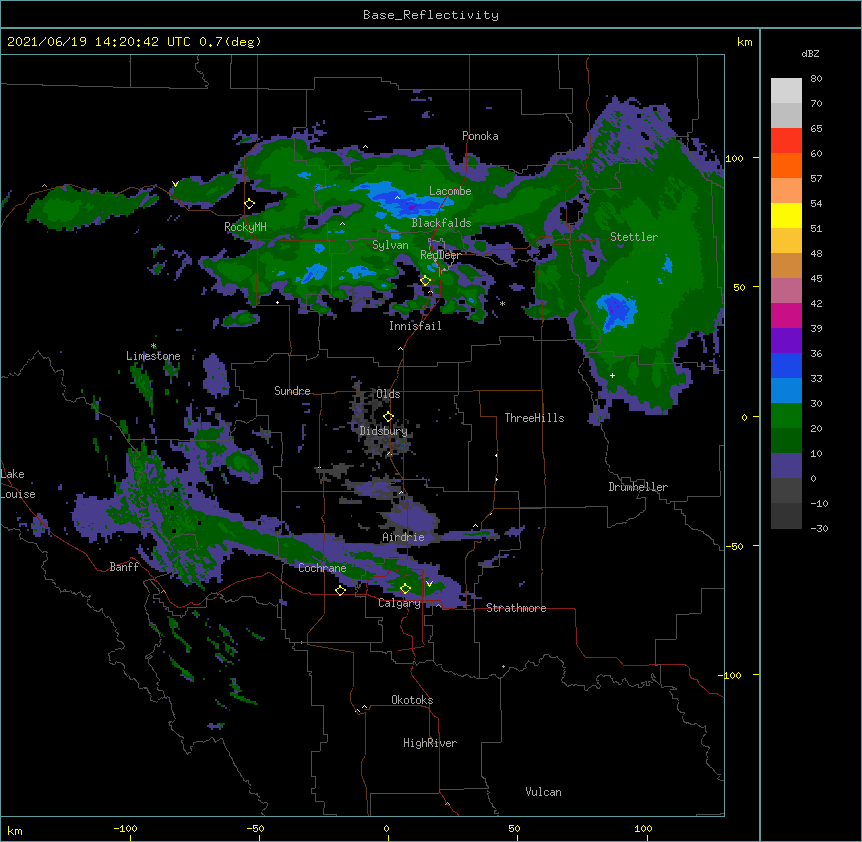Select the red 60–65 dBZ legend swatch
Screen dimensions: 862x842
786,141
